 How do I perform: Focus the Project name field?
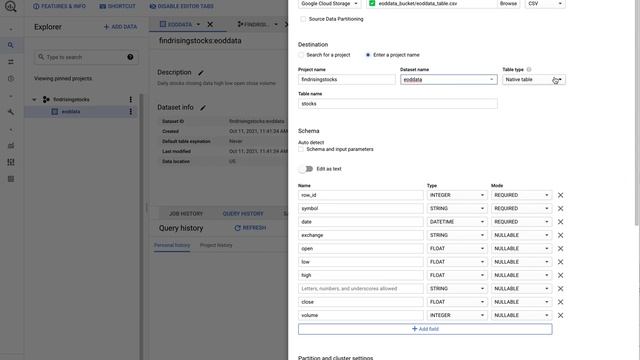pos(347,80)
